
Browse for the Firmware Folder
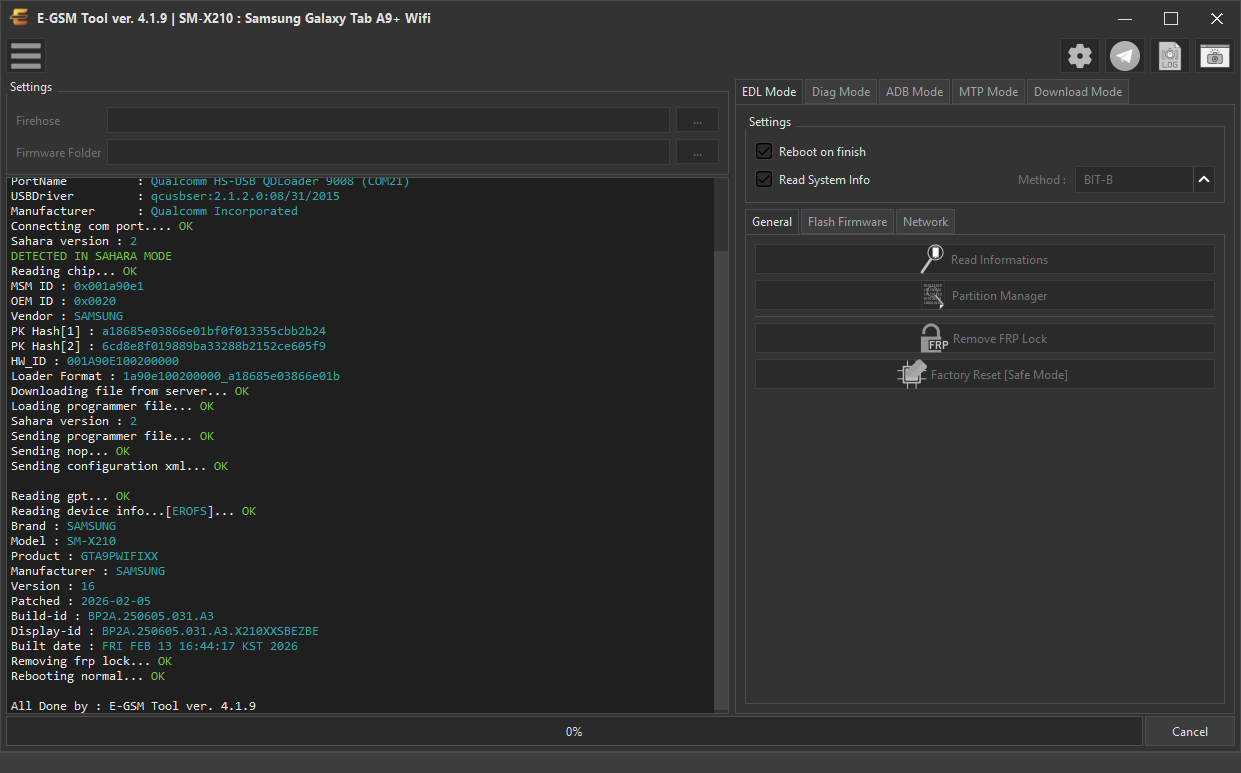(x=697, y=152)
